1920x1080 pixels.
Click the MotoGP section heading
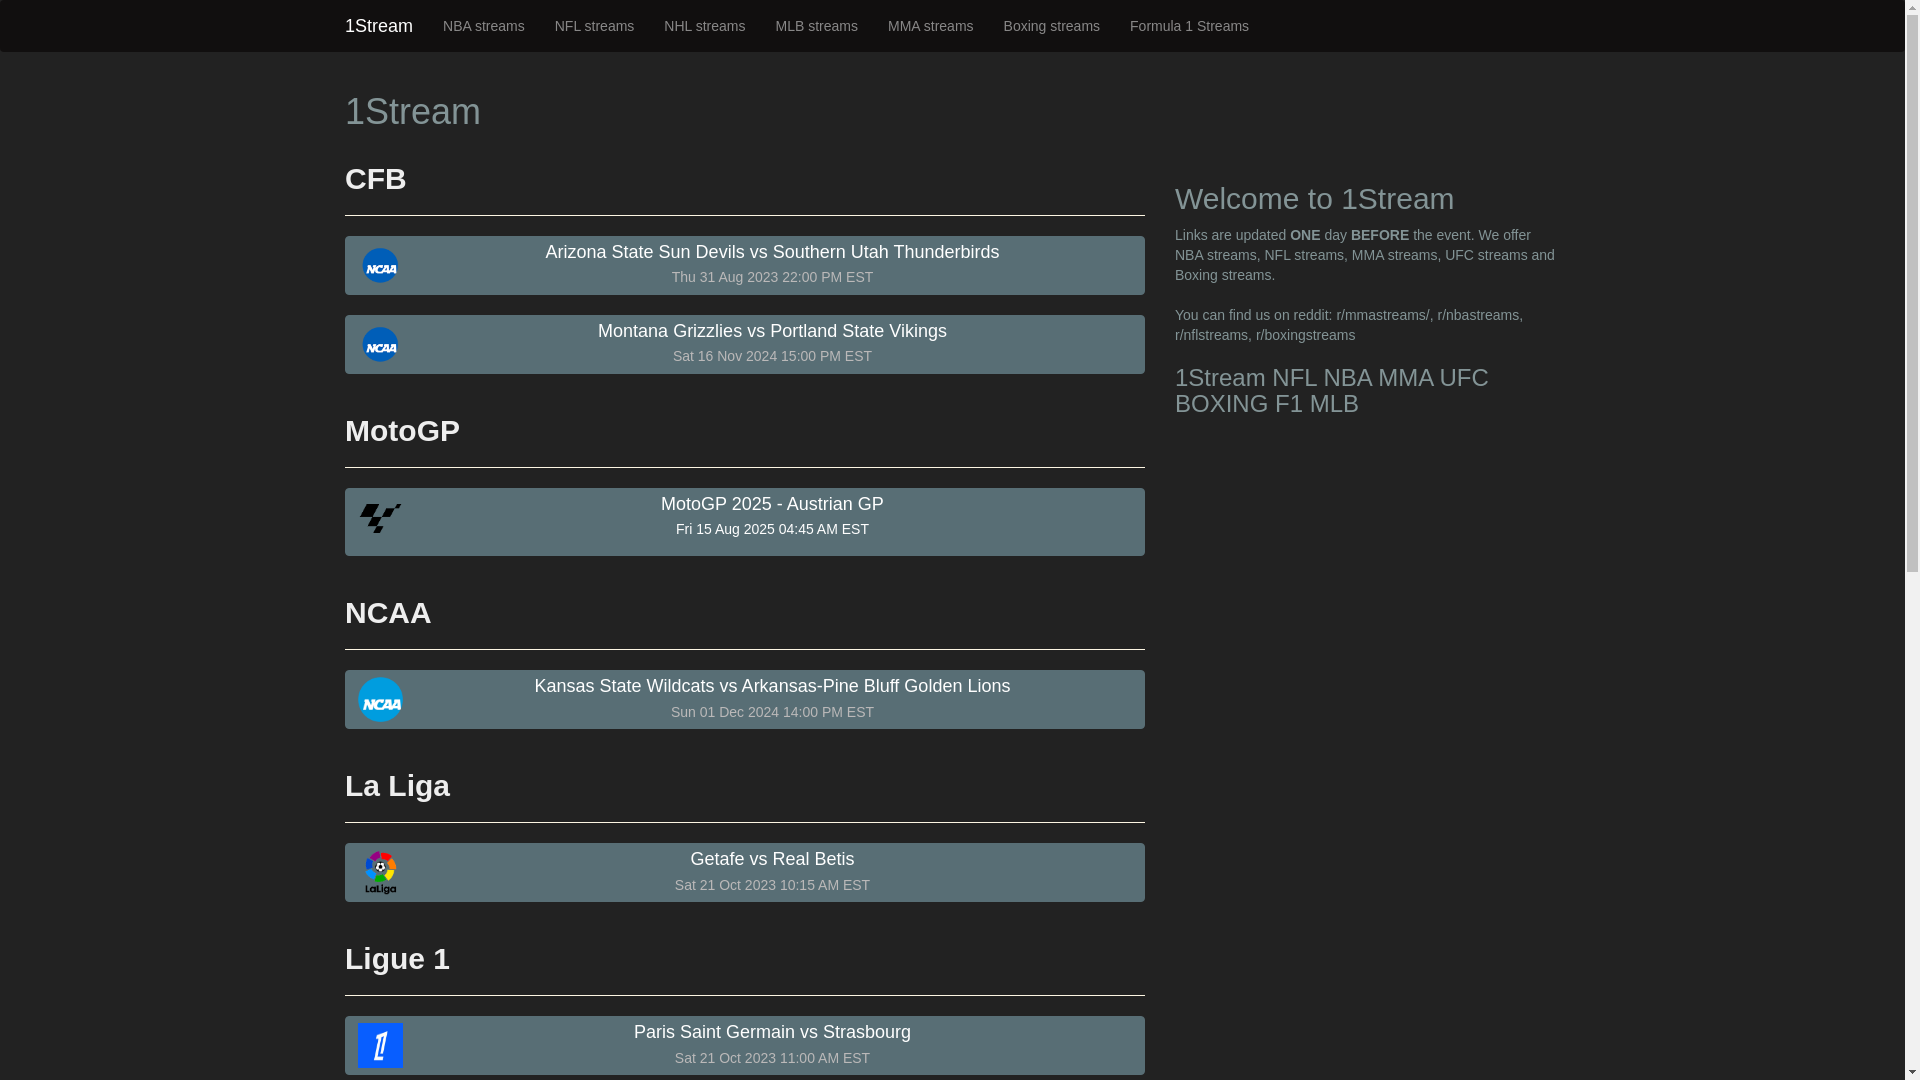pos(402,431)
